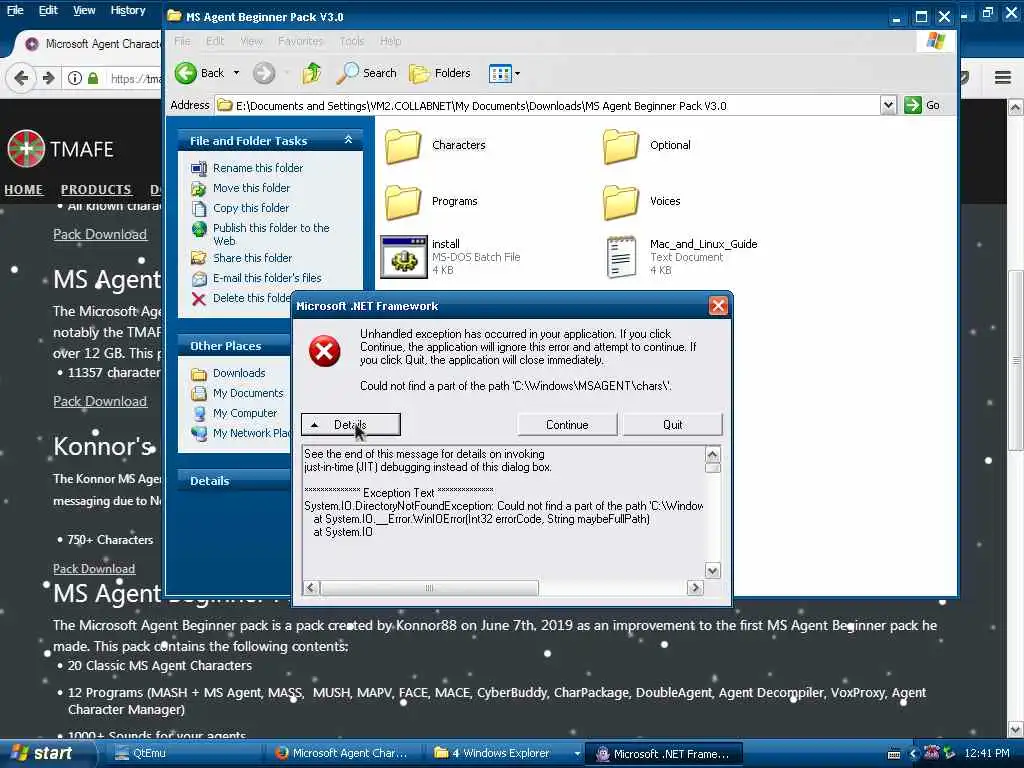This screenshot has height=768, width=1024.
Task: Open the Views dropdown arrow
Action: click(x=517, y=74)
